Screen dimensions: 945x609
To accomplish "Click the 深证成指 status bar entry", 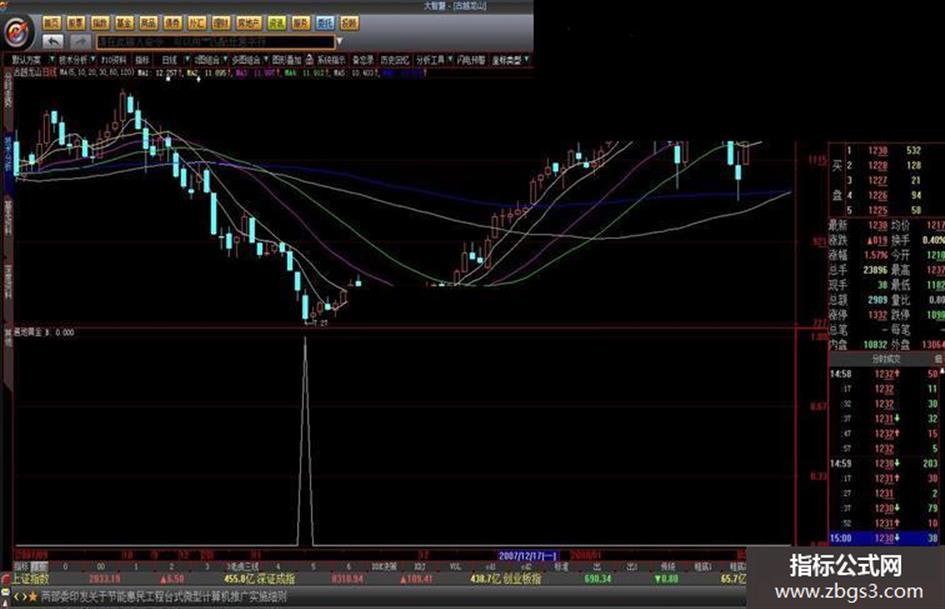I will coord(276,579).
